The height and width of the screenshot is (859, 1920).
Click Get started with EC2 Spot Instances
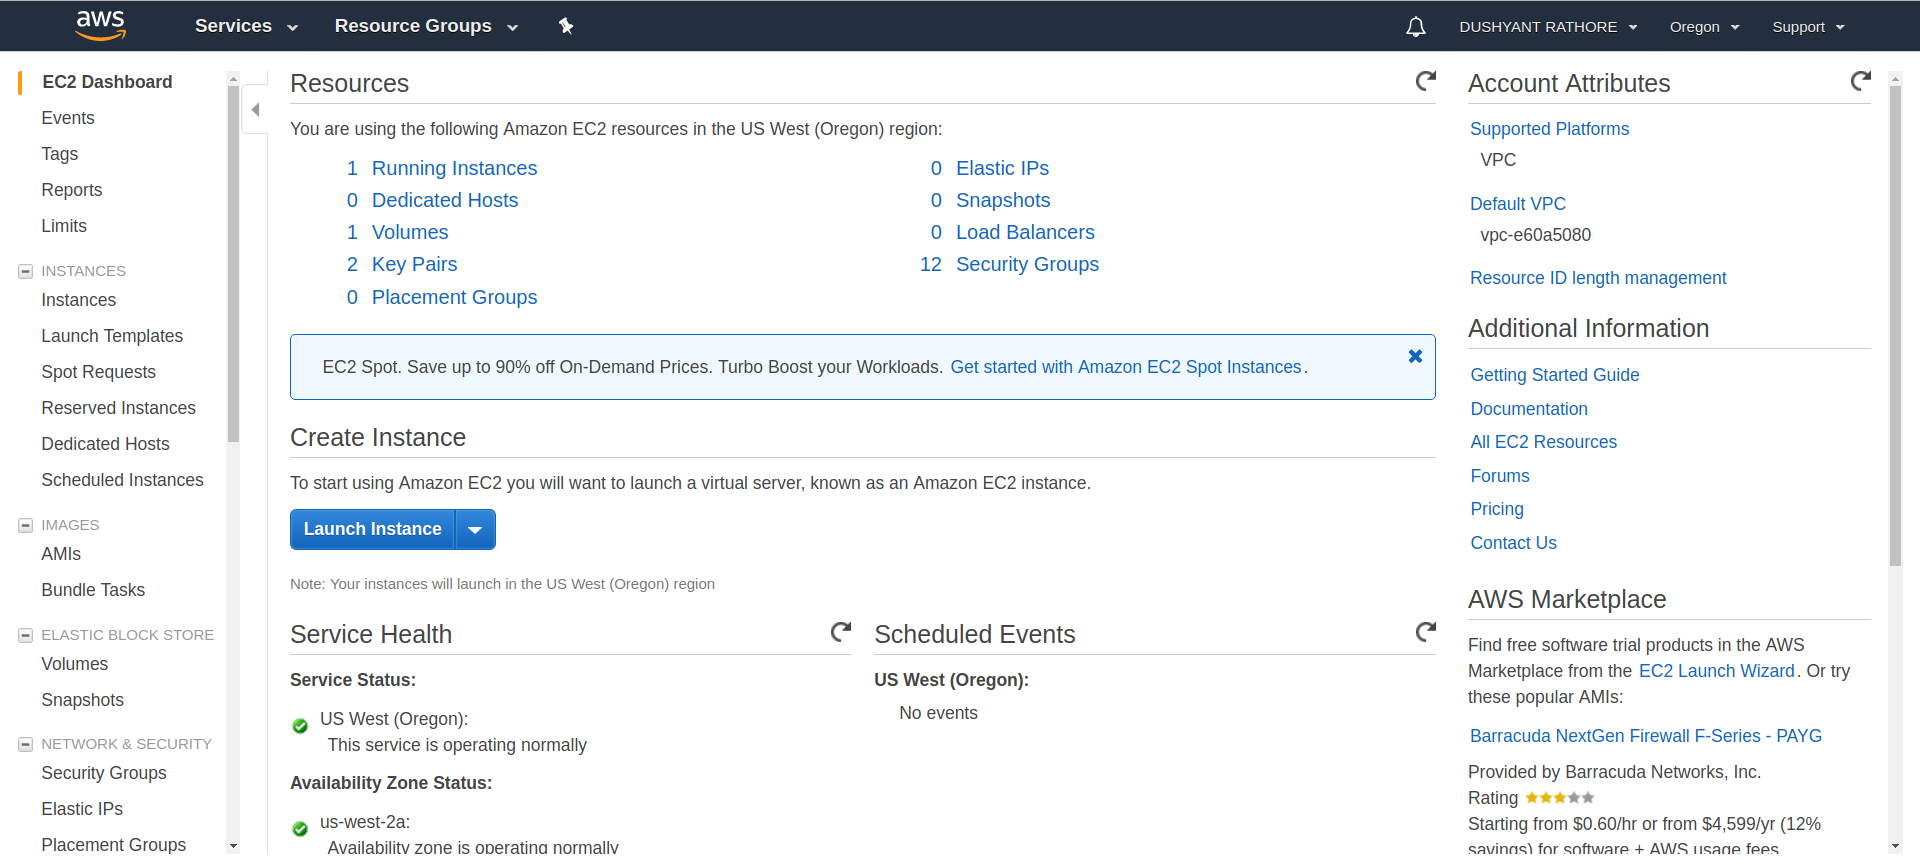tap(1126, 367)
